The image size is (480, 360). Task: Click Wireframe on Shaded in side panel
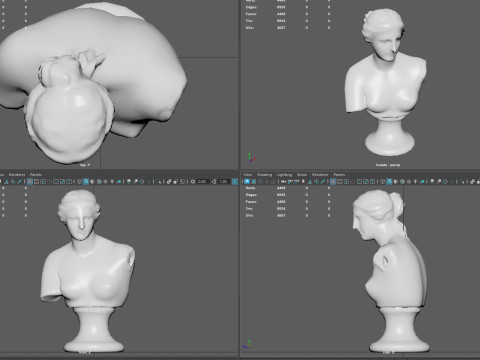(402, 181)
